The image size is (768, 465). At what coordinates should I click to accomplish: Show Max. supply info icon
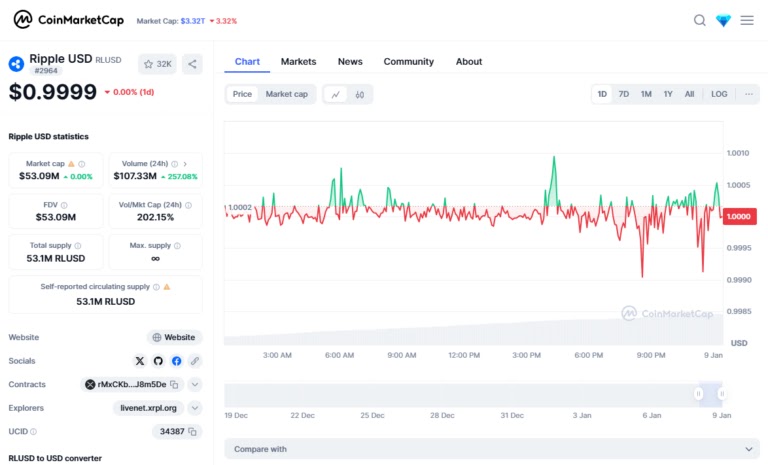pos(177,245)
